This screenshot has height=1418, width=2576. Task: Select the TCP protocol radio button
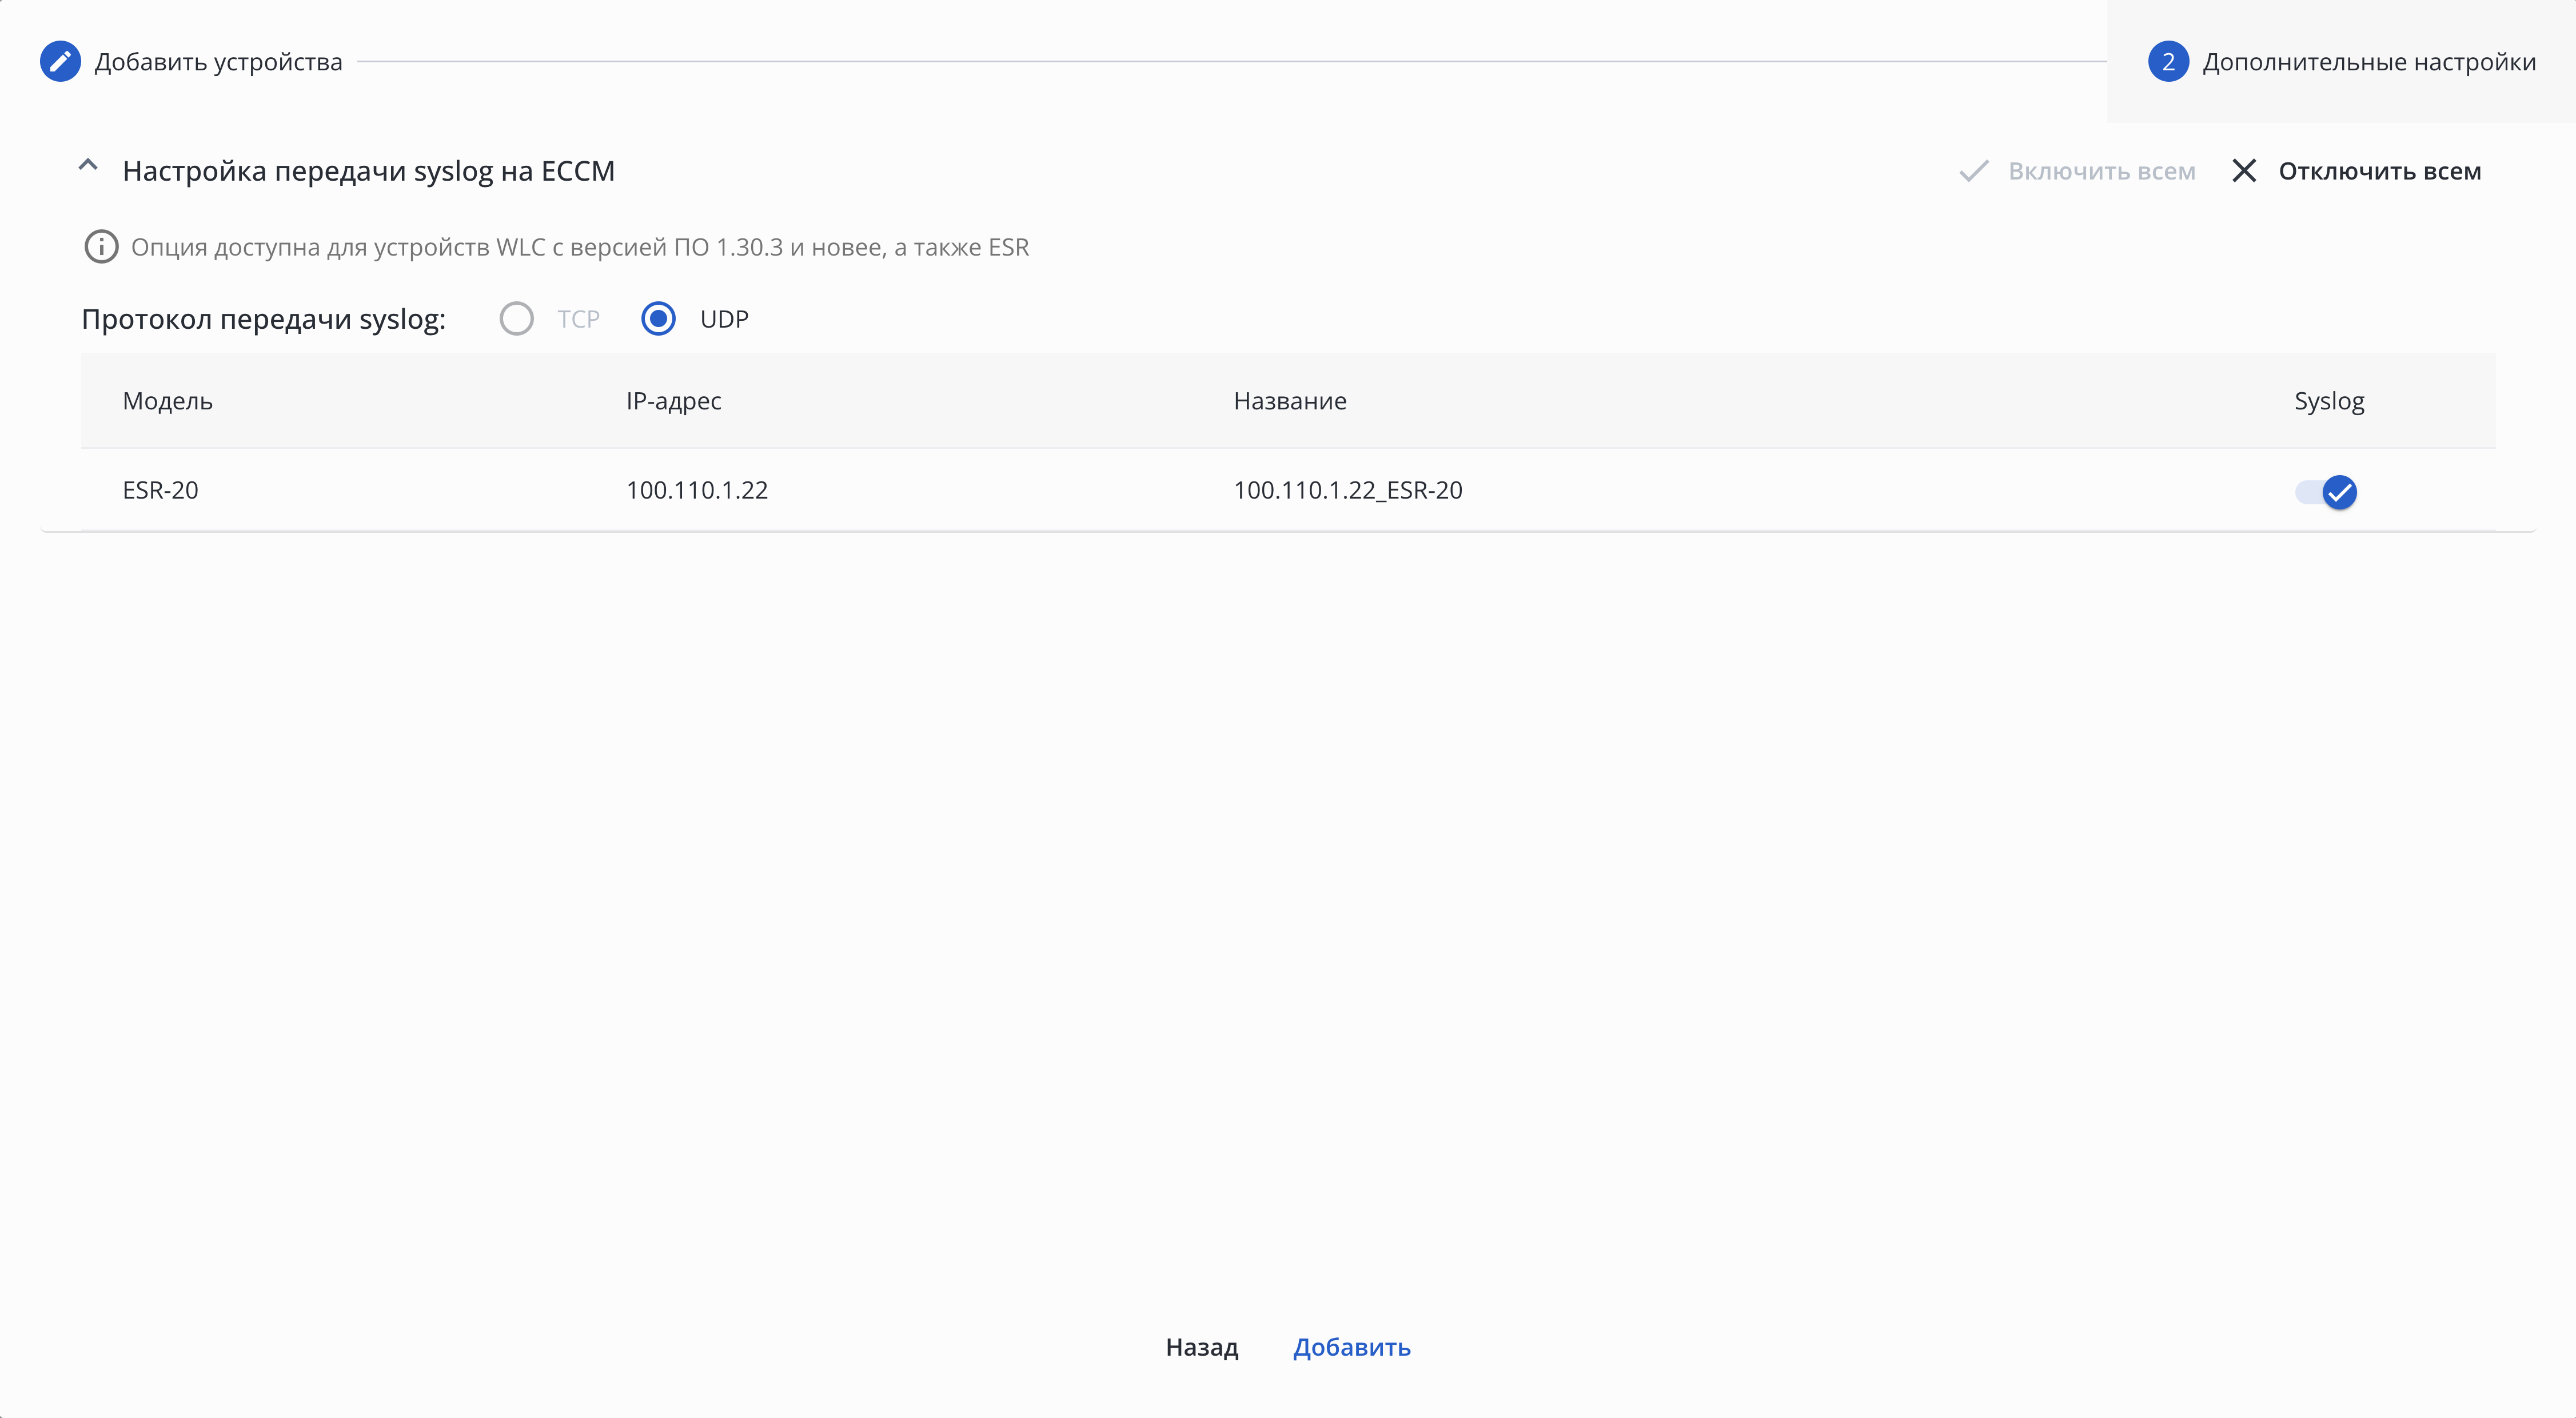click(516, 319)
